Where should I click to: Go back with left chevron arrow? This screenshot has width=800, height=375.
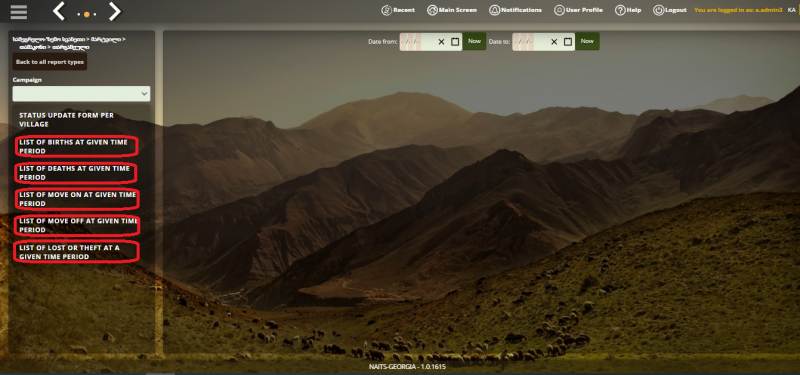(x=59, y=11)
